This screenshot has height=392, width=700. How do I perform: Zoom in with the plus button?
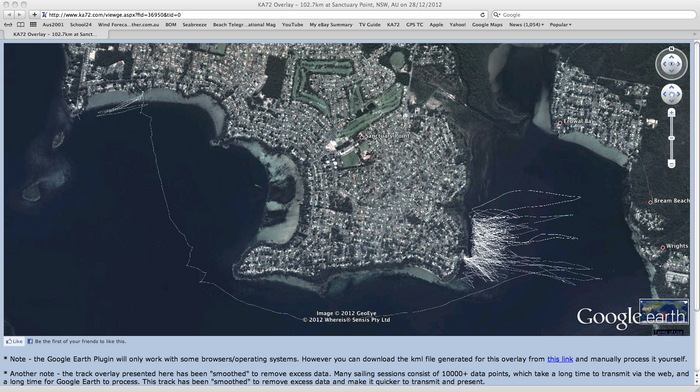tap(671, 113)
